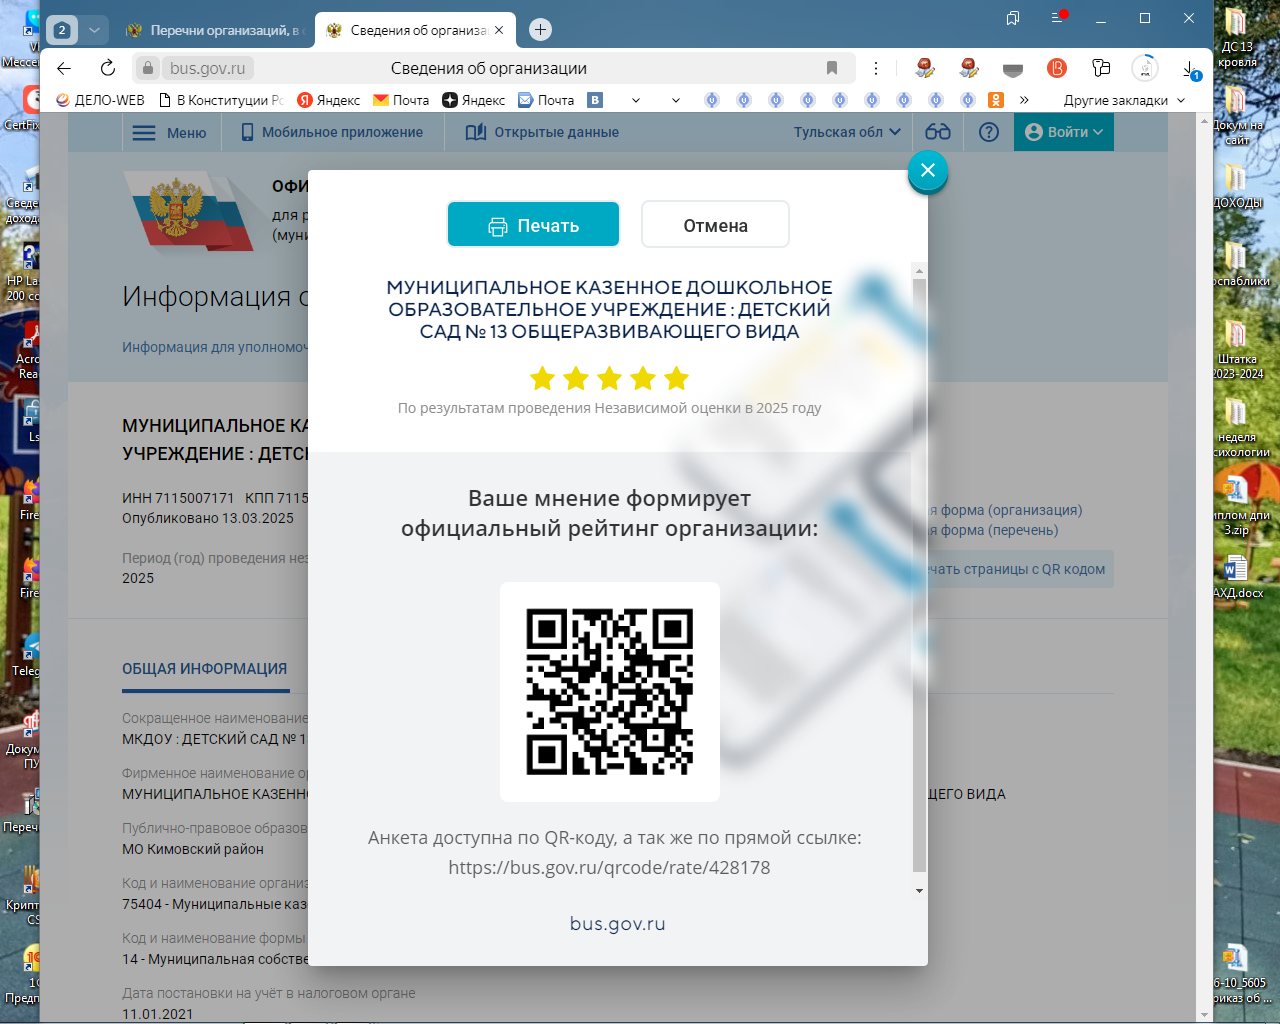Open the Почта bookmark with blue envelope
The width and height of the screenshot is (1280, 1024).
546,100
